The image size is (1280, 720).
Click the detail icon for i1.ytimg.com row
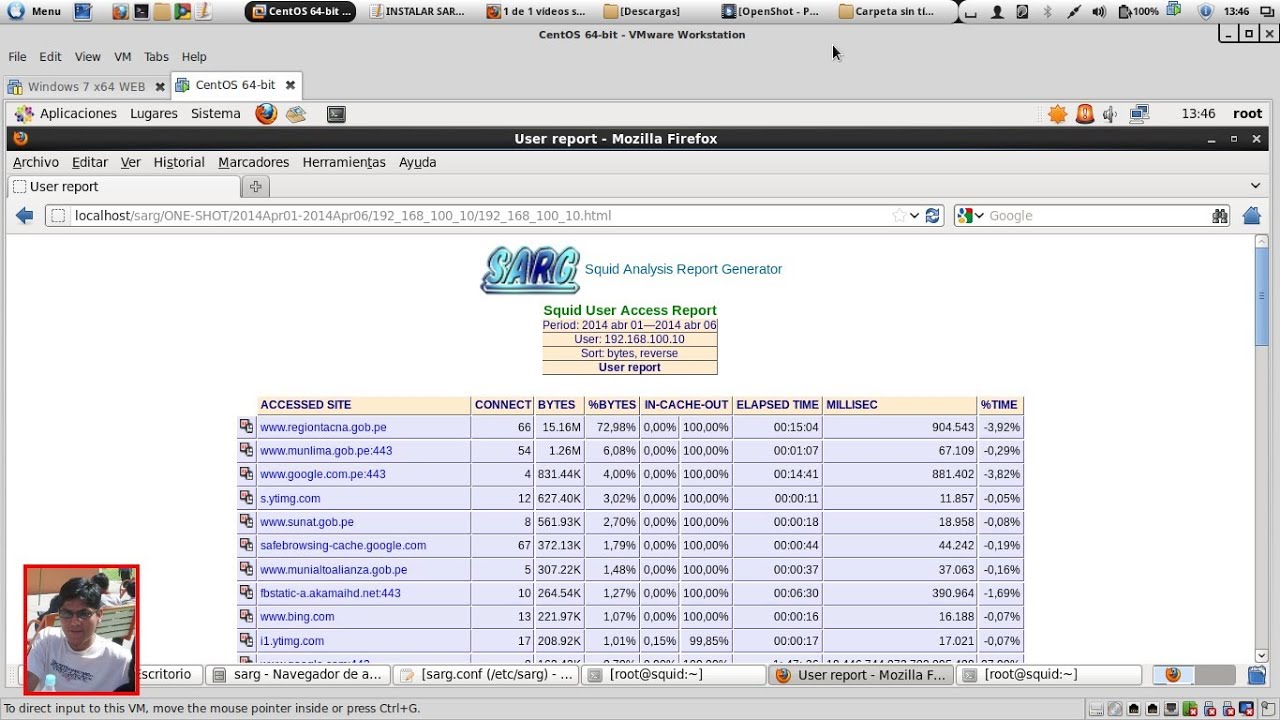coord(246,640)
